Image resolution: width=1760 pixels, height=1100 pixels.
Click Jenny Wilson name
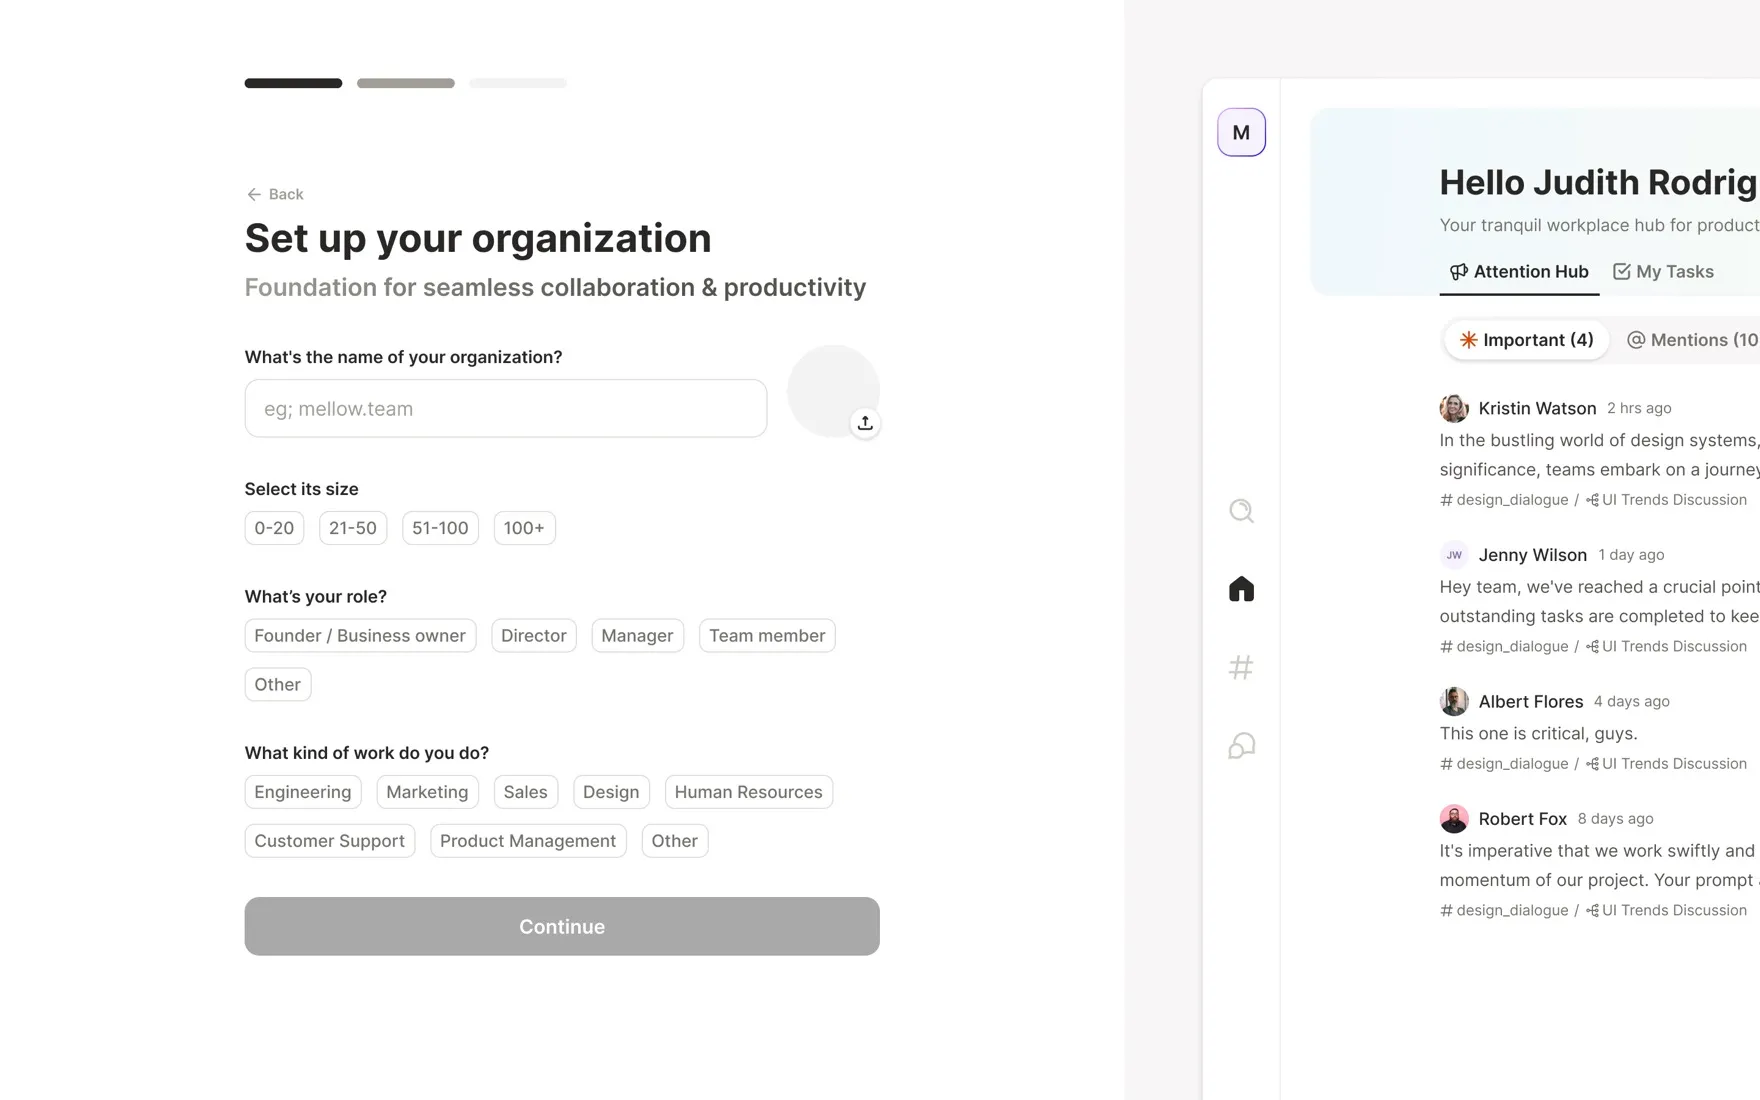point(1532,555)
